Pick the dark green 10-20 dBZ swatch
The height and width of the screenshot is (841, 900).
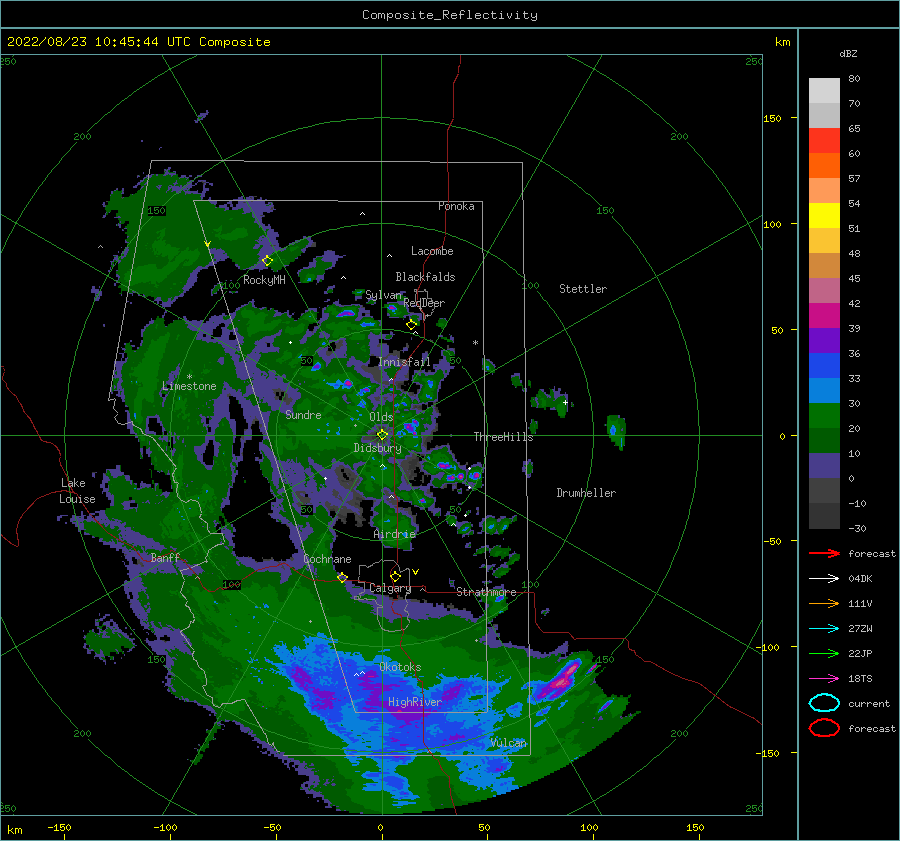pos(824,440)
